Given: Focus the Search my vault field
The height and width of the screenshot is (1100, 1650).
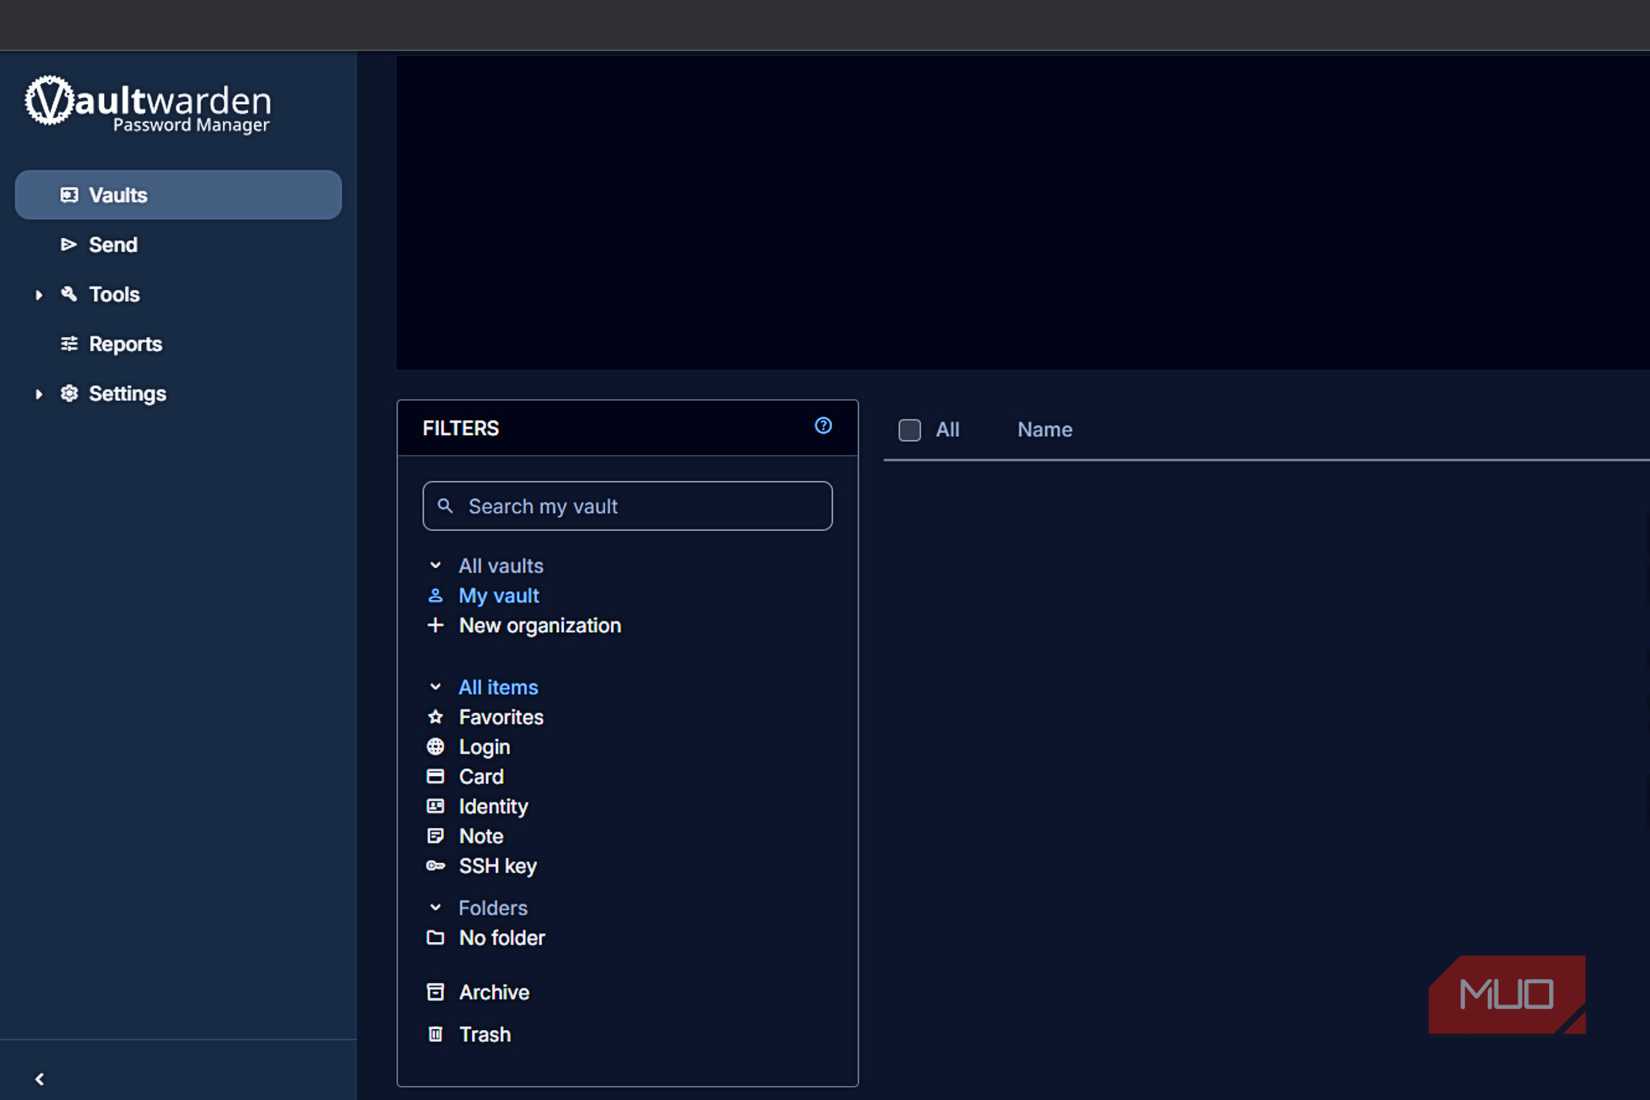Looking at the screenshot, I should pos(627,506).
